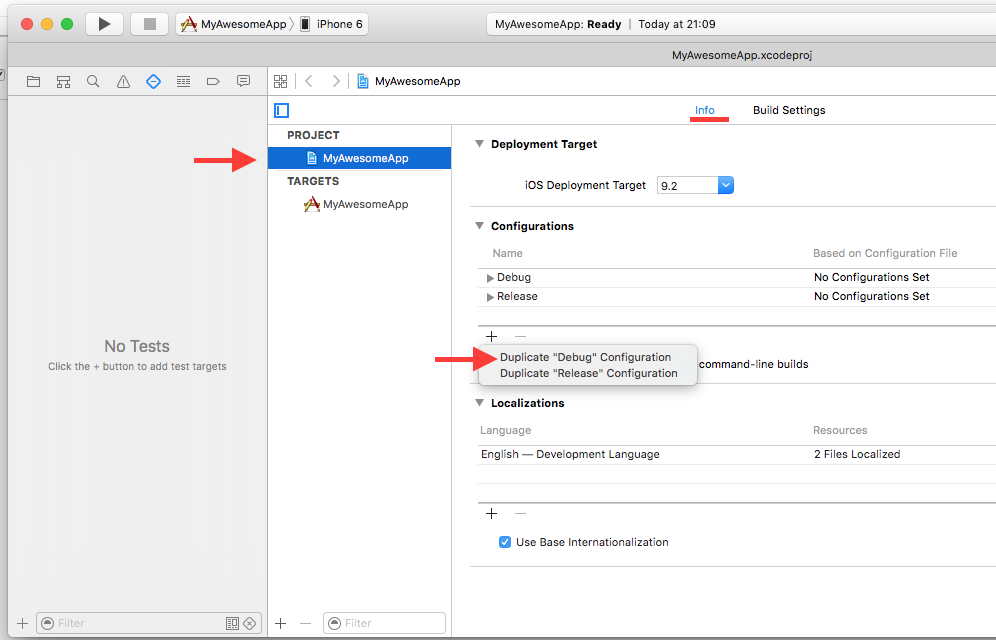Screen dimensions: 996x640
Task: Click the remove configuration minus button
Action: point(520,337)
